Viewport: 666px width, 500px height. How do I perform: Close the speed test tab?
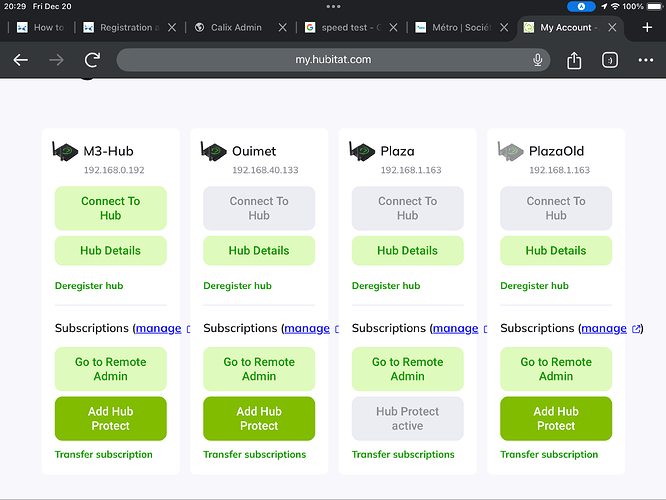[393, 28]
